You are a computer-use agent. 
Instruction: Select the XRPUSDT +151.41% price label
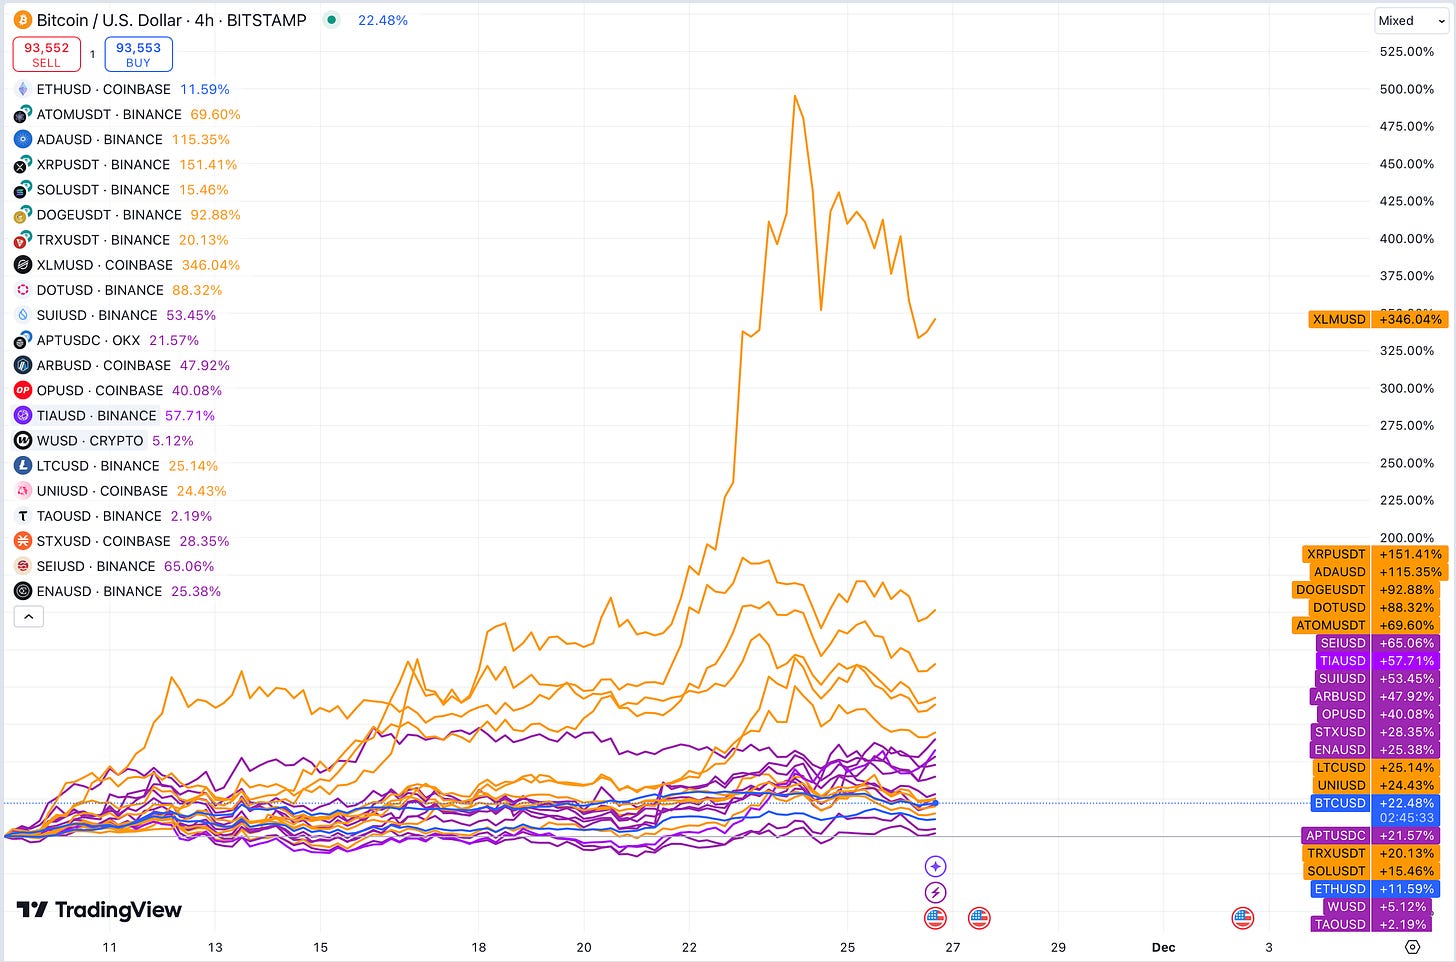(1375, 554)
